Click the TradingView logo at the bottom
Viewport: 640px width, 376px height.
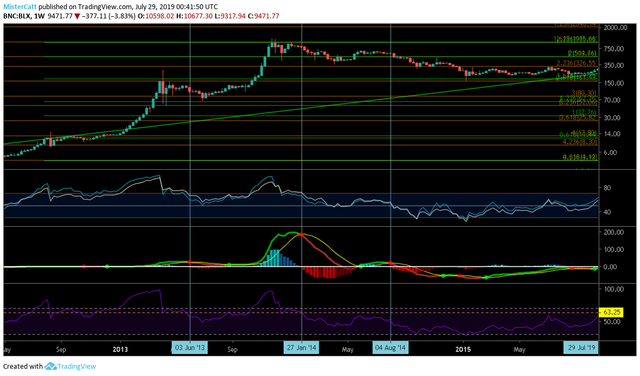(x=70, y=366)
